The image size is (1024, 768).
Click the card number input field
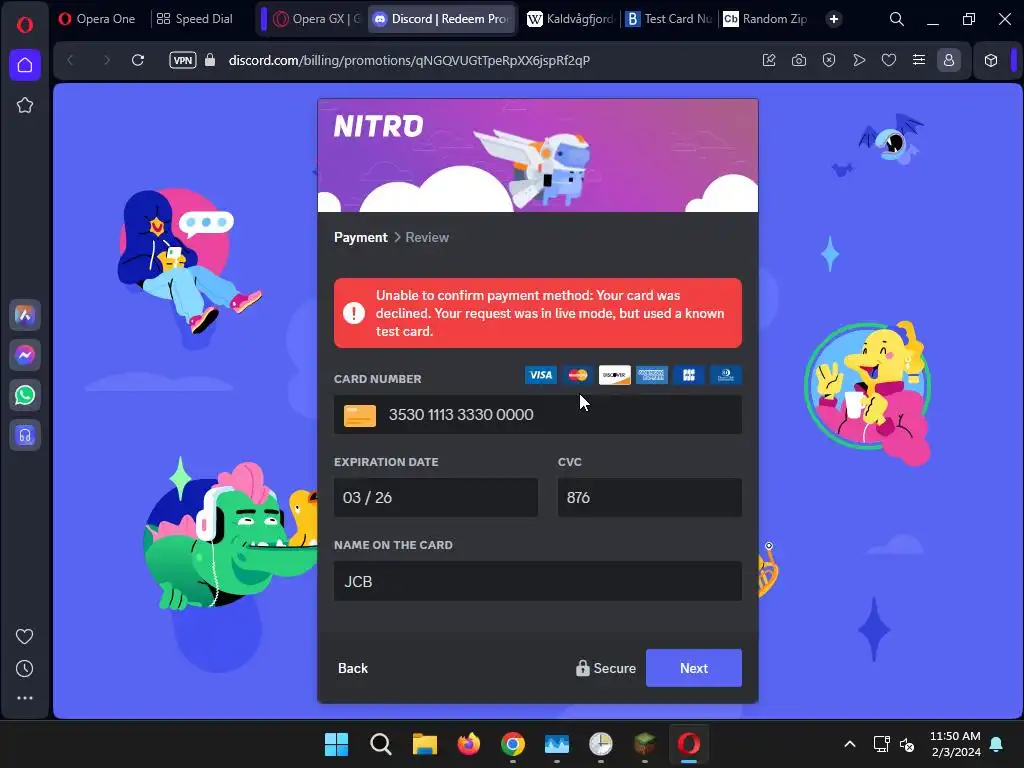[537, 415]
